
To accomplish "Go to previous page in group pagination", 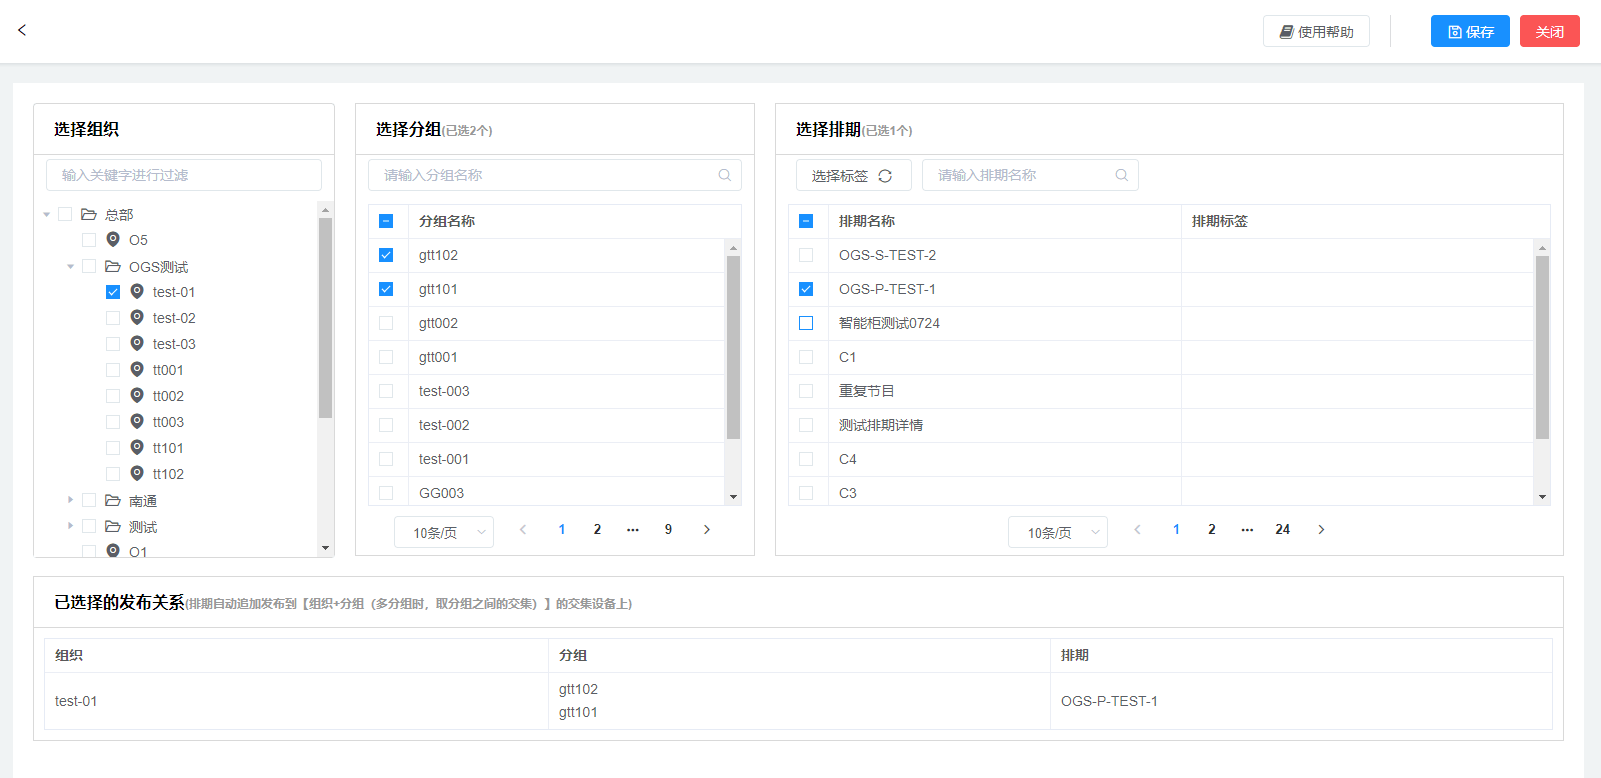I will point(523,529).
